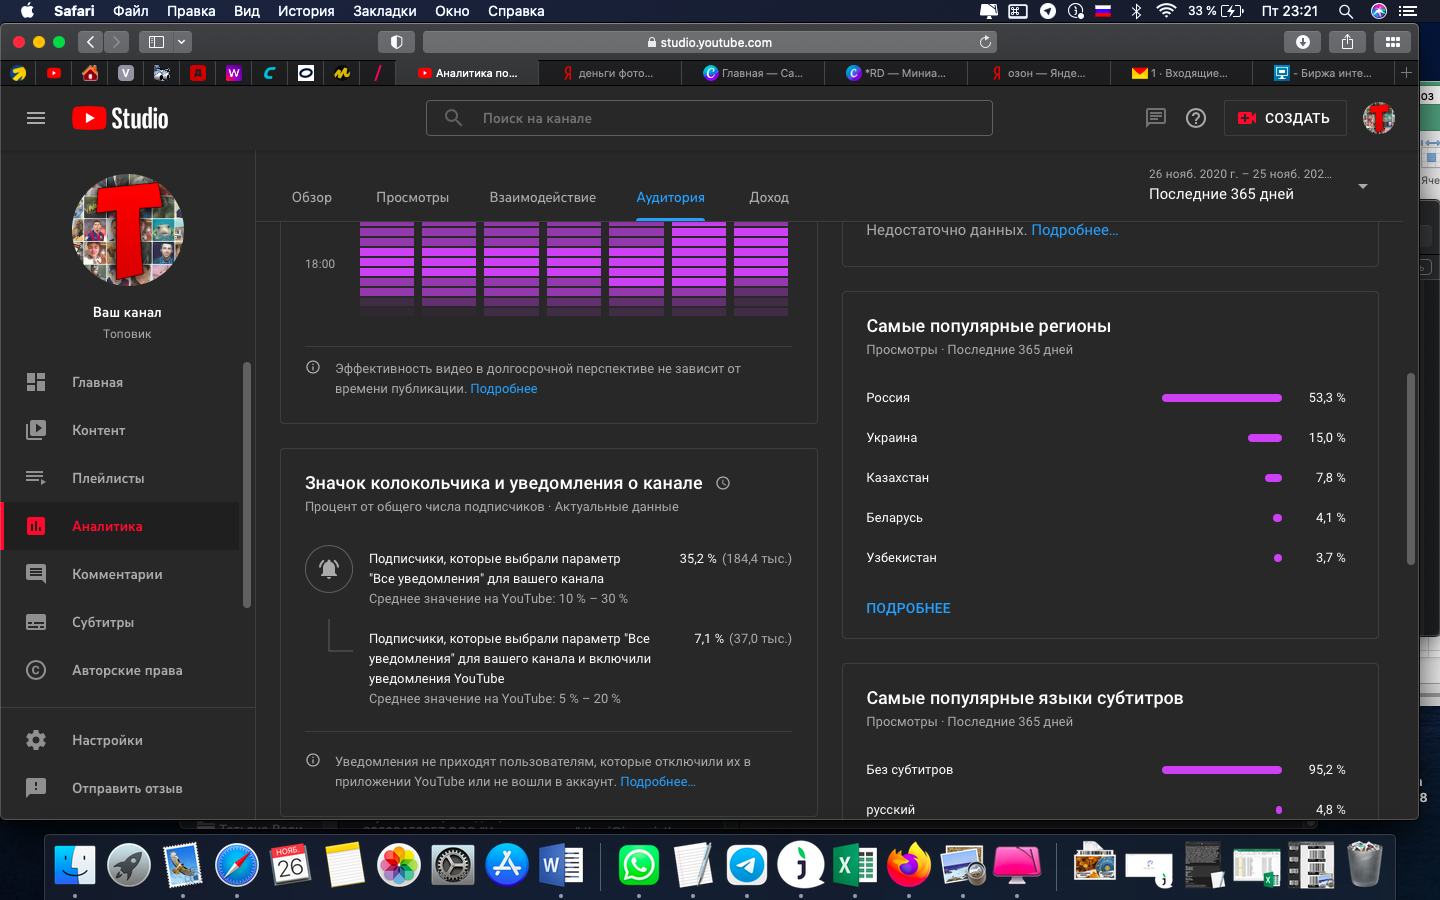Reload page using address bar icon
Image resolution: width=1440 pixels, height=900 pixels.
[x=985, y=42]
